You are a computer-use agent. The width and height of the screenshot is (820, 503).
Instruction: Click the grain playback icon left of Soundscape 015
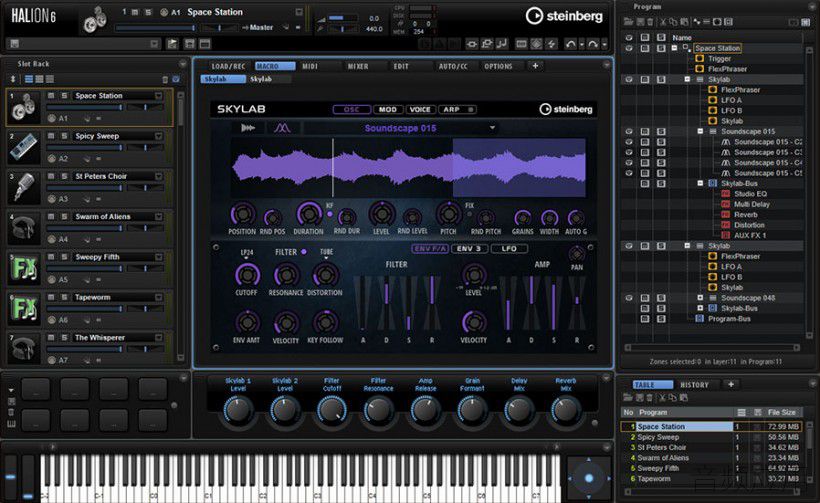click(248, 128)
